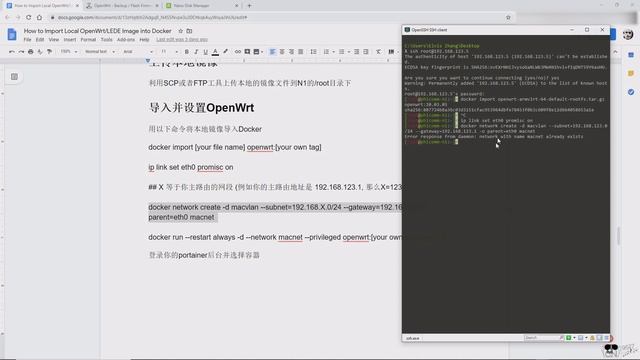Open the Google account avatar
This screenshot has width=640, height=360.
point(628,34)
